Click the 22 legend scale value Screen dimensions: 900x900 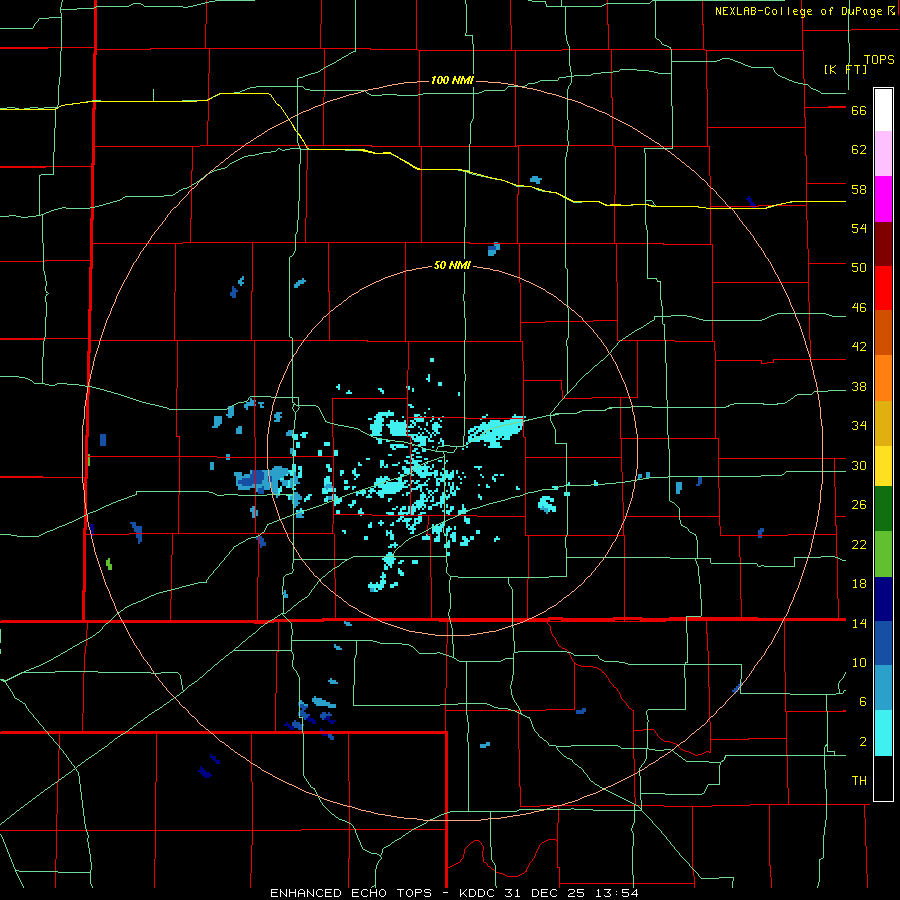(x=859, y=544)
